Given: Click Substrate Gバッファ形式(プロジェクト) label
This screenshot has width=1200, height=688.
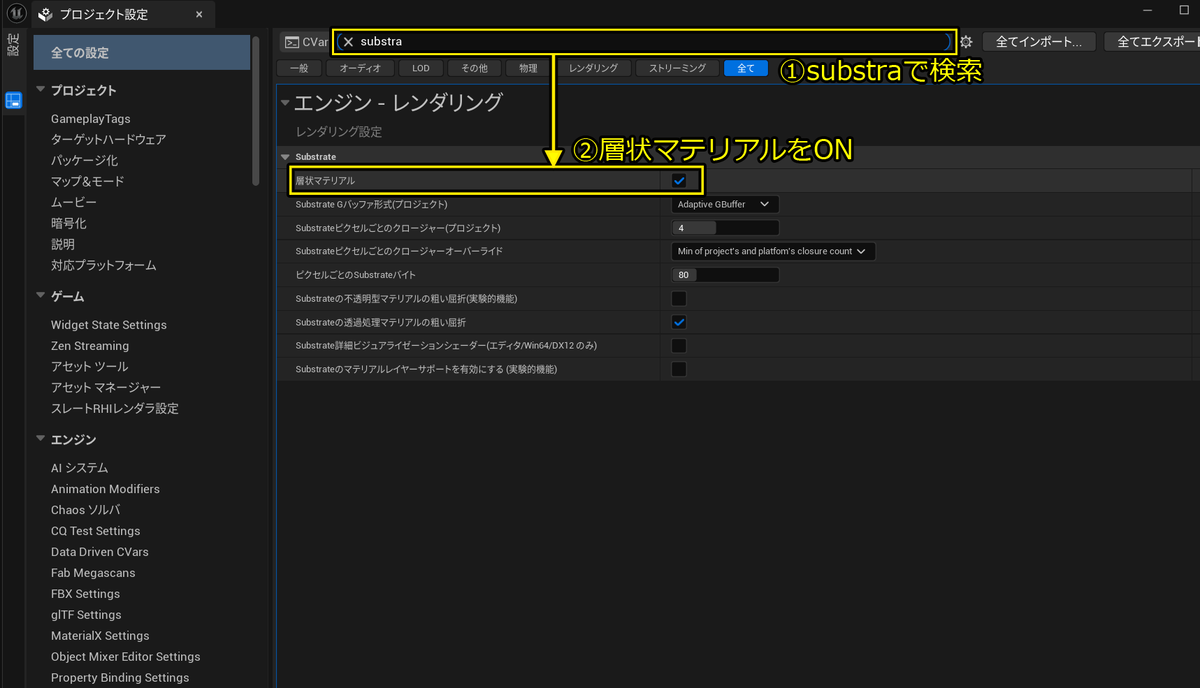Looking at the screenshot, I should pos(371,205).
